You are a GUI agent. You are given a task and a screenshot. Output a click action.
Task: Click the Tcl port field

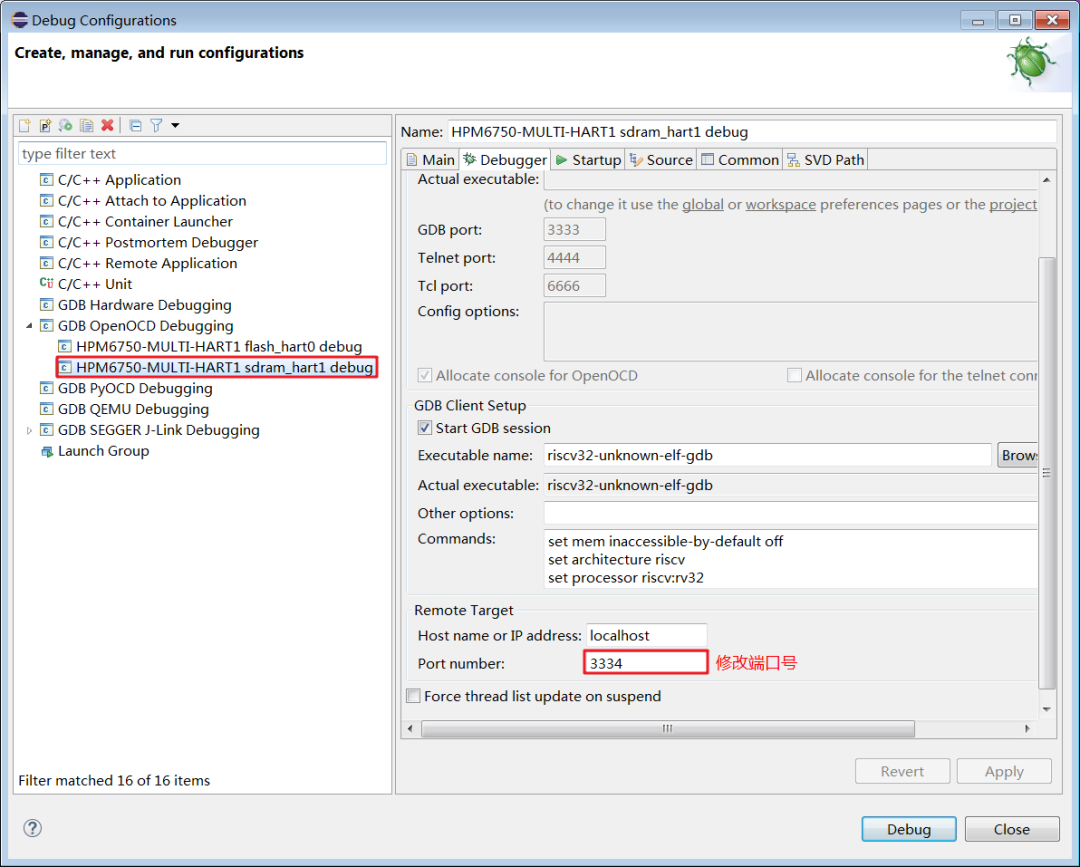(x=574, y=286)
